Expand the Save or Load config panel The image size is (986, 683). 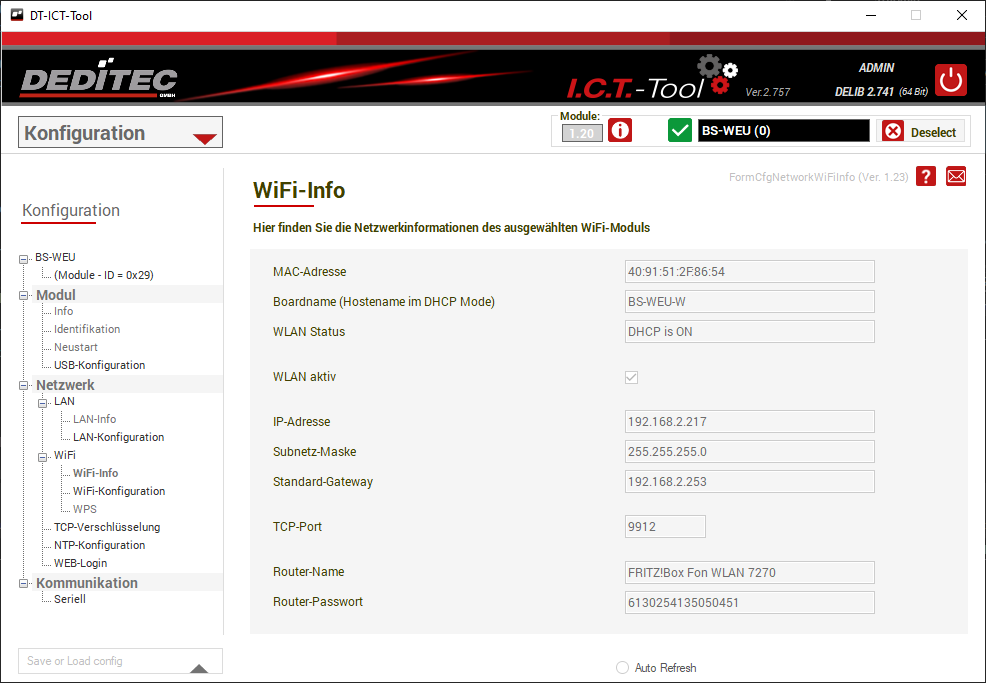tap(199, 667)
